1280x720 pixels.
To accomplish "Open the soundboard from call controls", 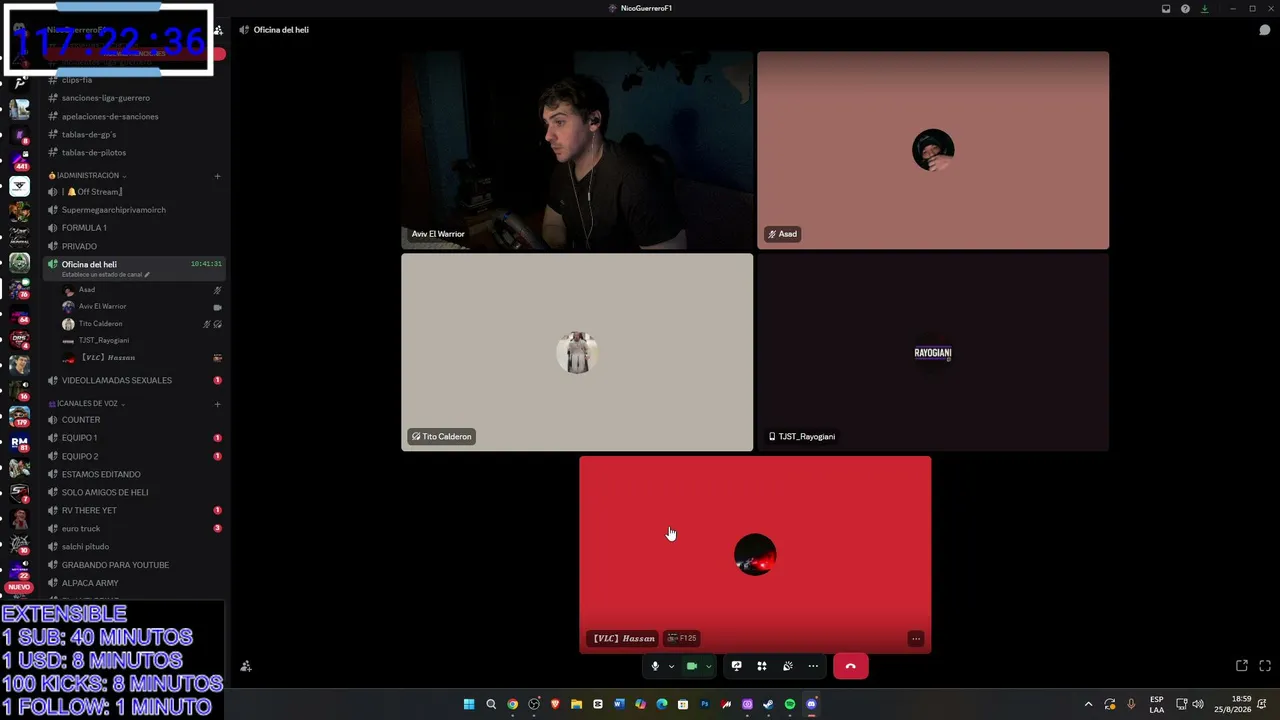I will pos(788,666).
